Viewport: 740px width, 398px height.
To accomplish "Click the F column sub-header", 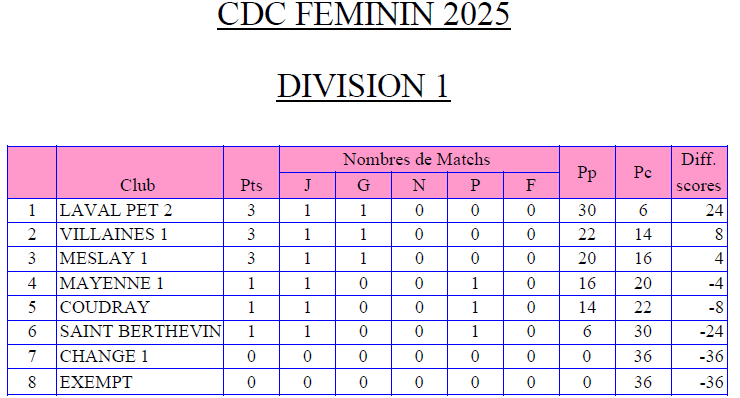I will pos(531,185).
